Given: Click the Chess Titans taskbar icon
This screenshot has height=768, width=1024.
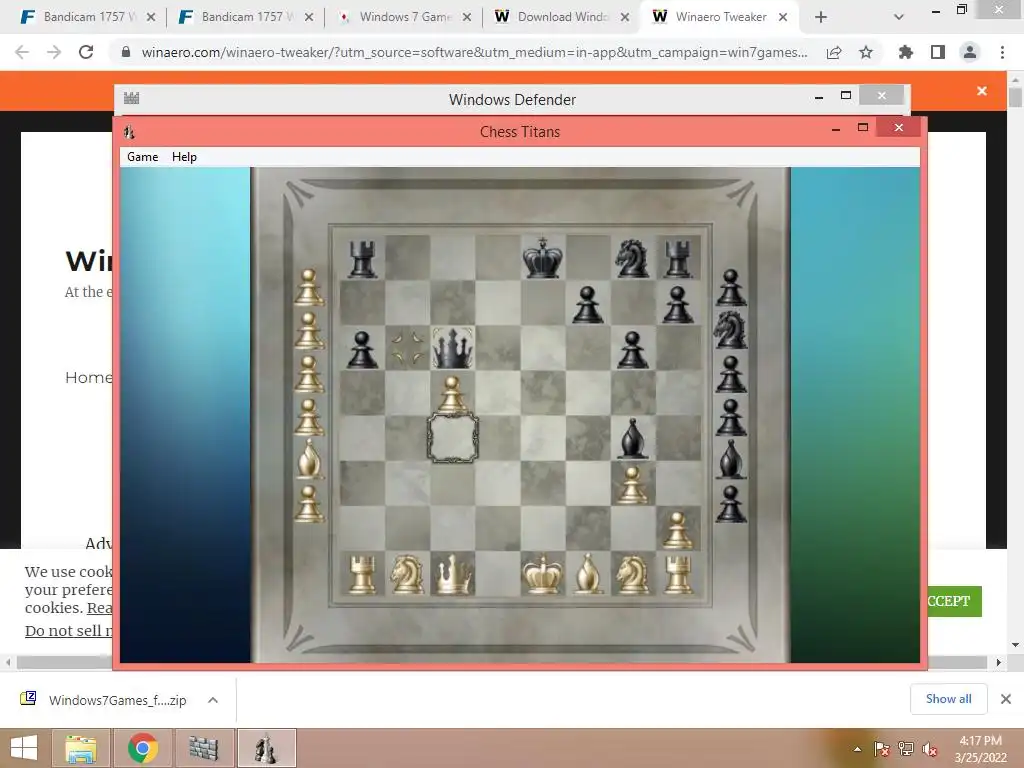Looking at the screenshot, I should [x=266, y=748].
